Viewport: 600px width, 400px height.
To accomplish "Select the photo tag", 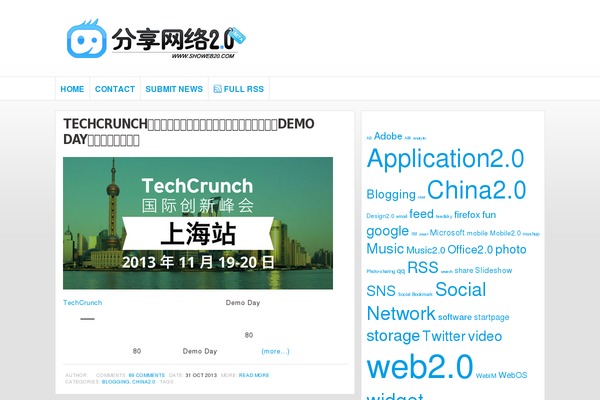I will (511, 250).
